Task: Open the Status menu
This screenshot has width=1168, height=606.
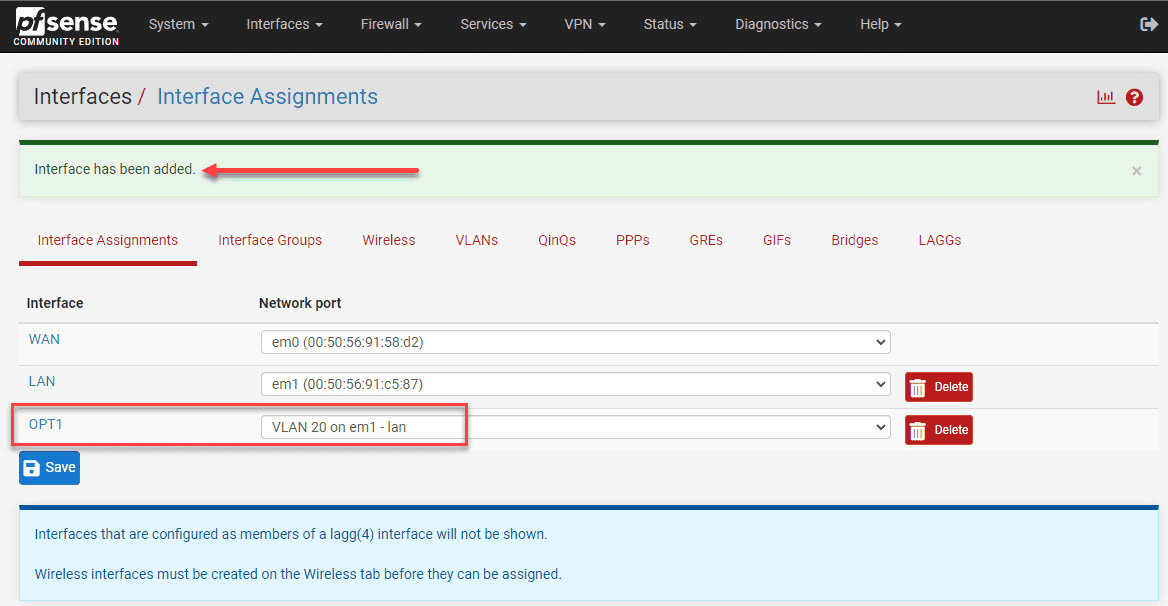Action: click(670, 25)
